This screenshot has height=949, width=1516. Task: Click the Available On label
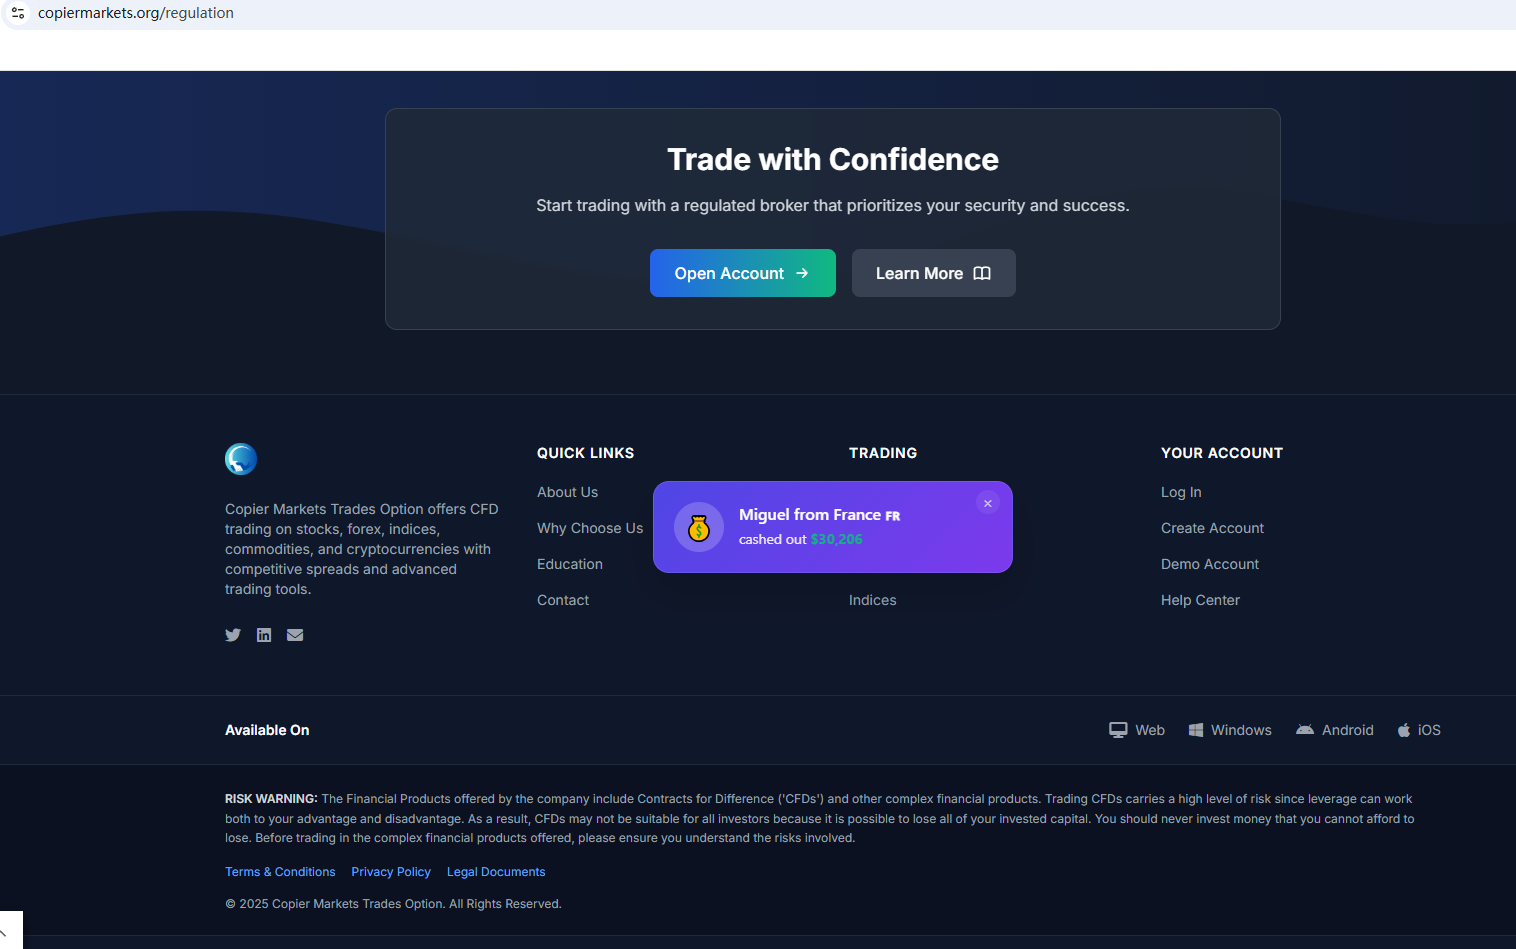(267, 730)
